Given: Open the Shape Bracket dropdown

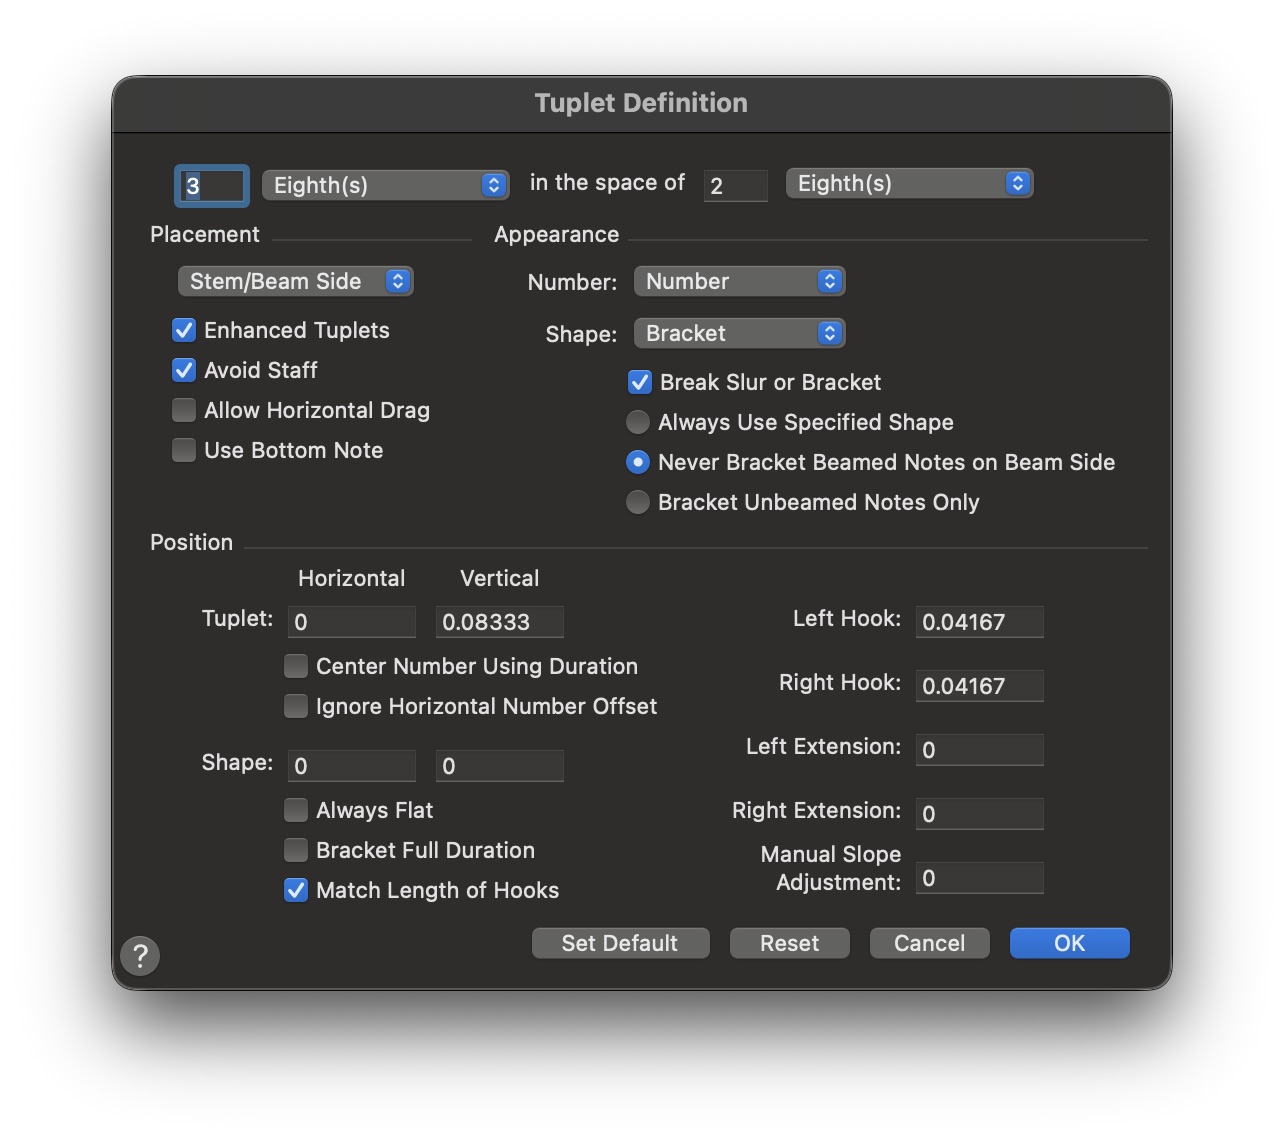Looking at the screenshot, I should (x=739, y=333).
